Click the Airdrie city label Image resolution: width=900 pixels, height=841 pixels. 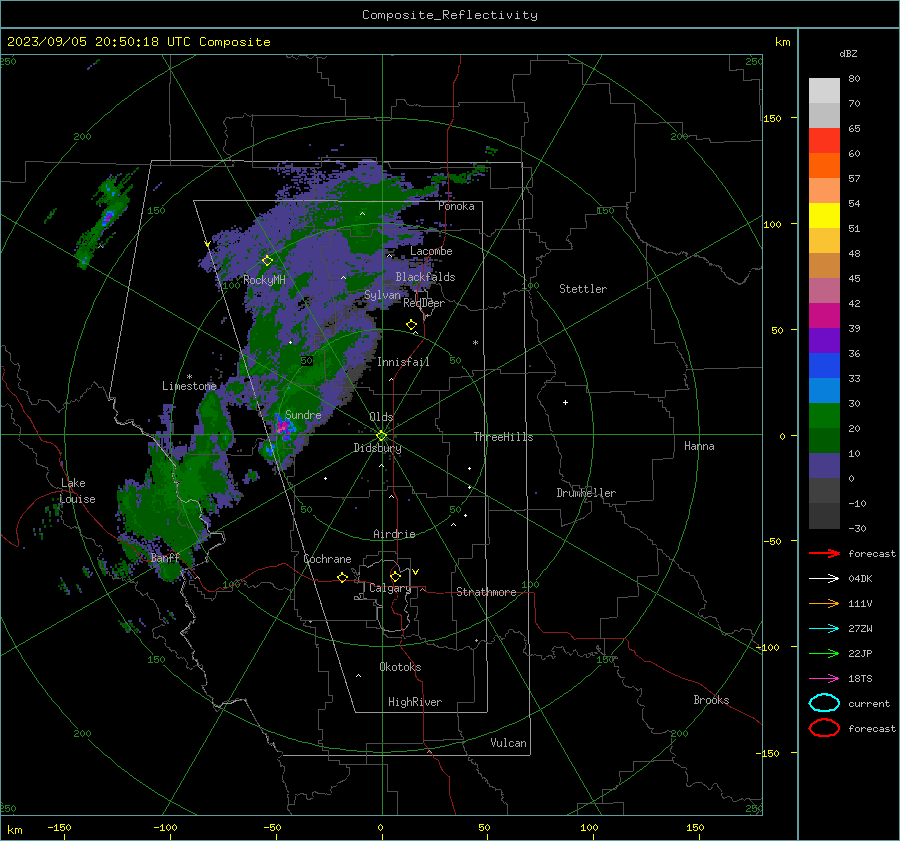[394, 534]
